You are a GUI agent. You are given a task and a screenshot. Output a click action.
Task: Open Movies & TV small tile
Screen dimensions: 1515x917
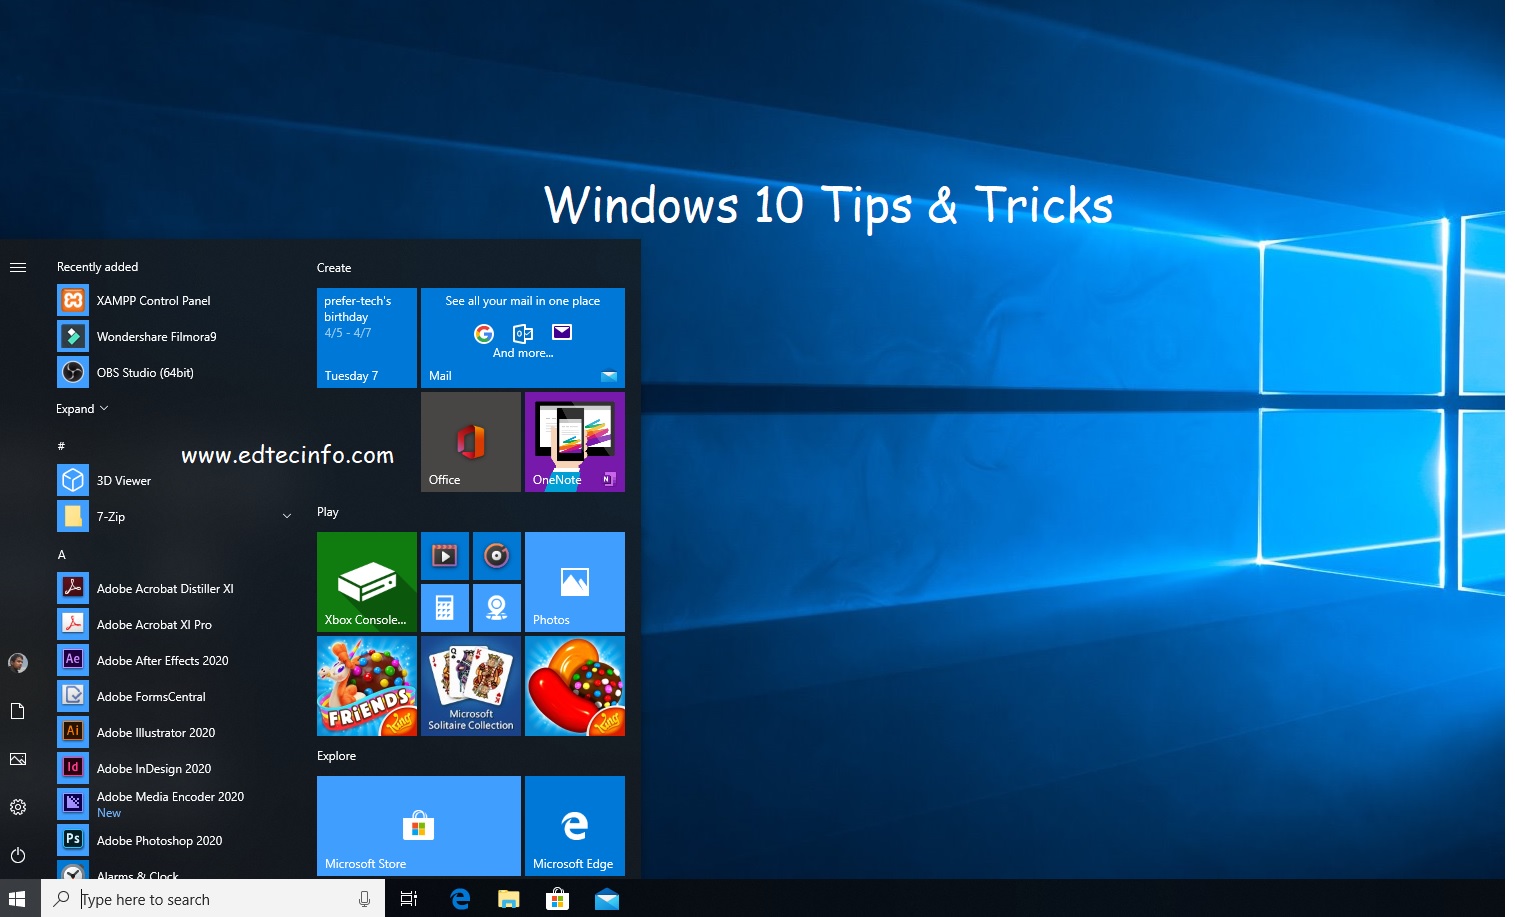[x=444, y=555]
